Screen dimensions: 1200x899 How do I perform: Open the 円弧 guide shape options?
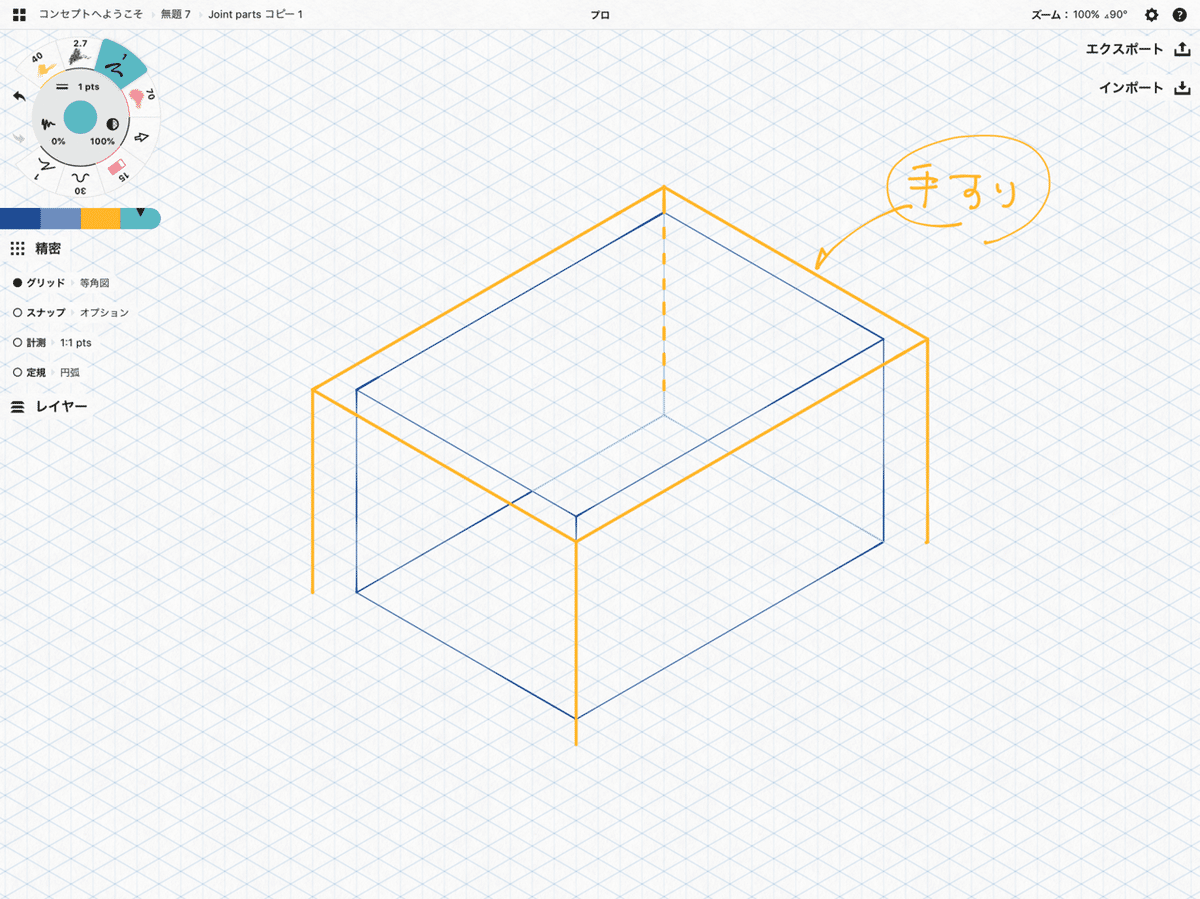point(72,372)
